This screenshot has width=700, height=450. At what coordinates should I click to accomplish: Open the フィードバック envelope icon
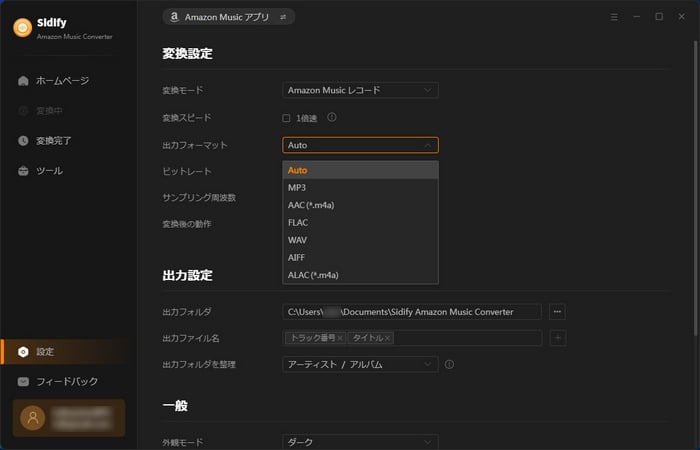[23, 382]
